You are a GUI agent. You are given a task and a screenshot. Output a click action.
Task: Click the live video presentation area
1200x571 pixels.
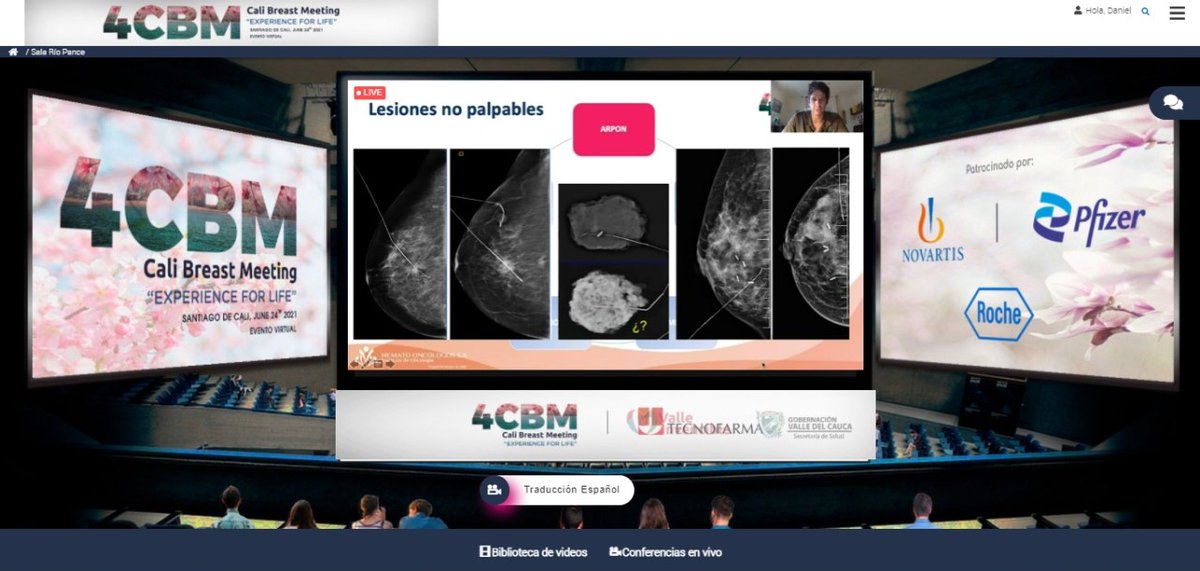[605, 225]
